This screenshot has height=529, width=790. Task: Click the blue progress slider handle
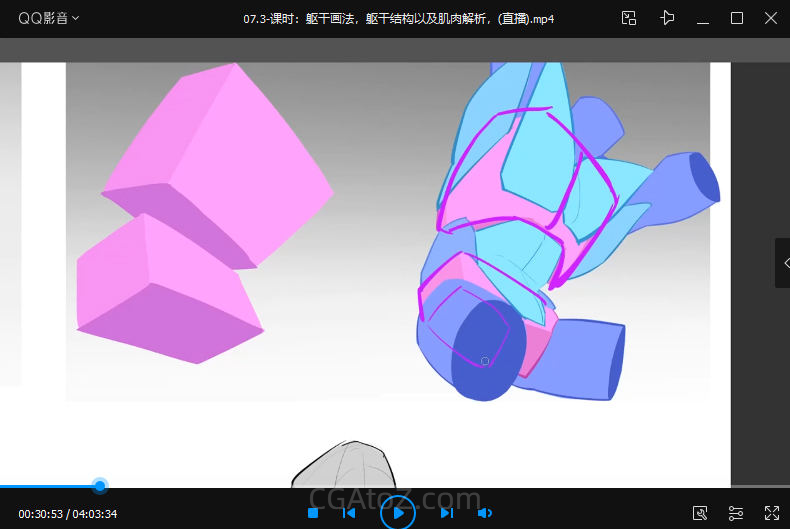100,486
